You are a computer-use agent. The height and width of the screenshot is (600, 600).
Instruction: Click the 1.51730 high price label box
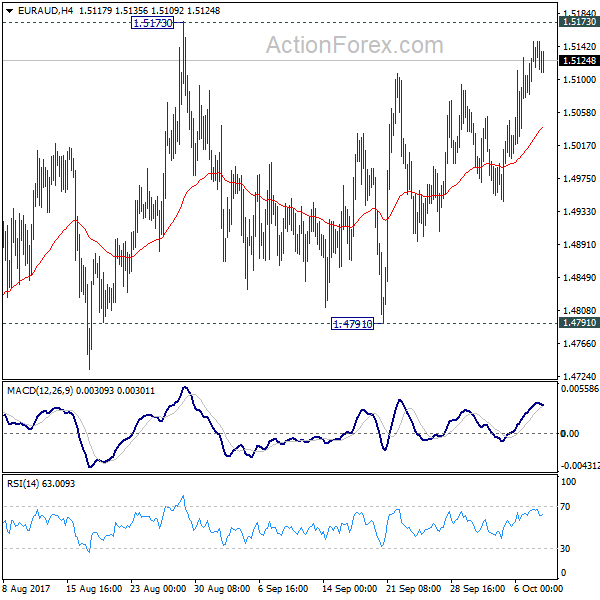pyautogui.click(x=152, y=23)
